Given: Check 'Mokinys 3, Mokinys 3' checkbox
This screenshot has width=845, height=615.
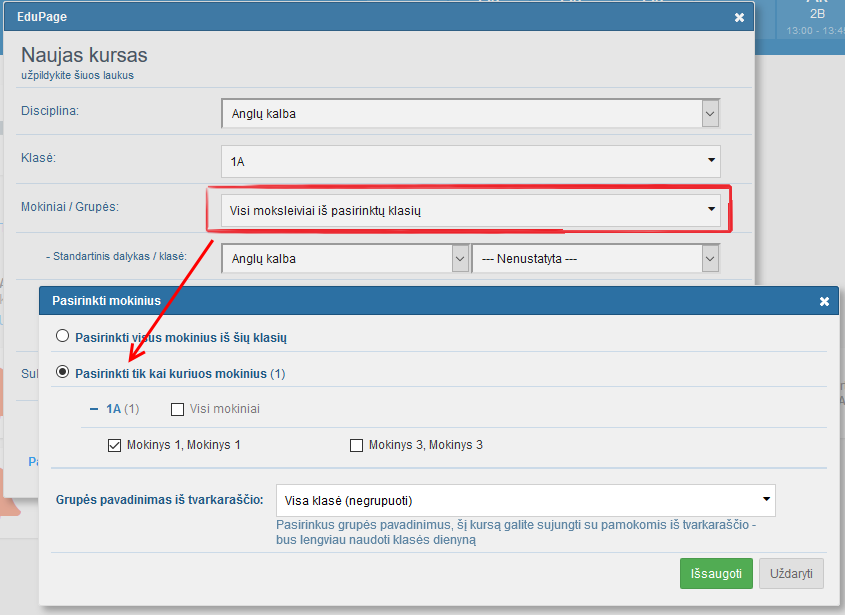Looking at the screenshot, I should pyautogui.click(x=356, y=446).
